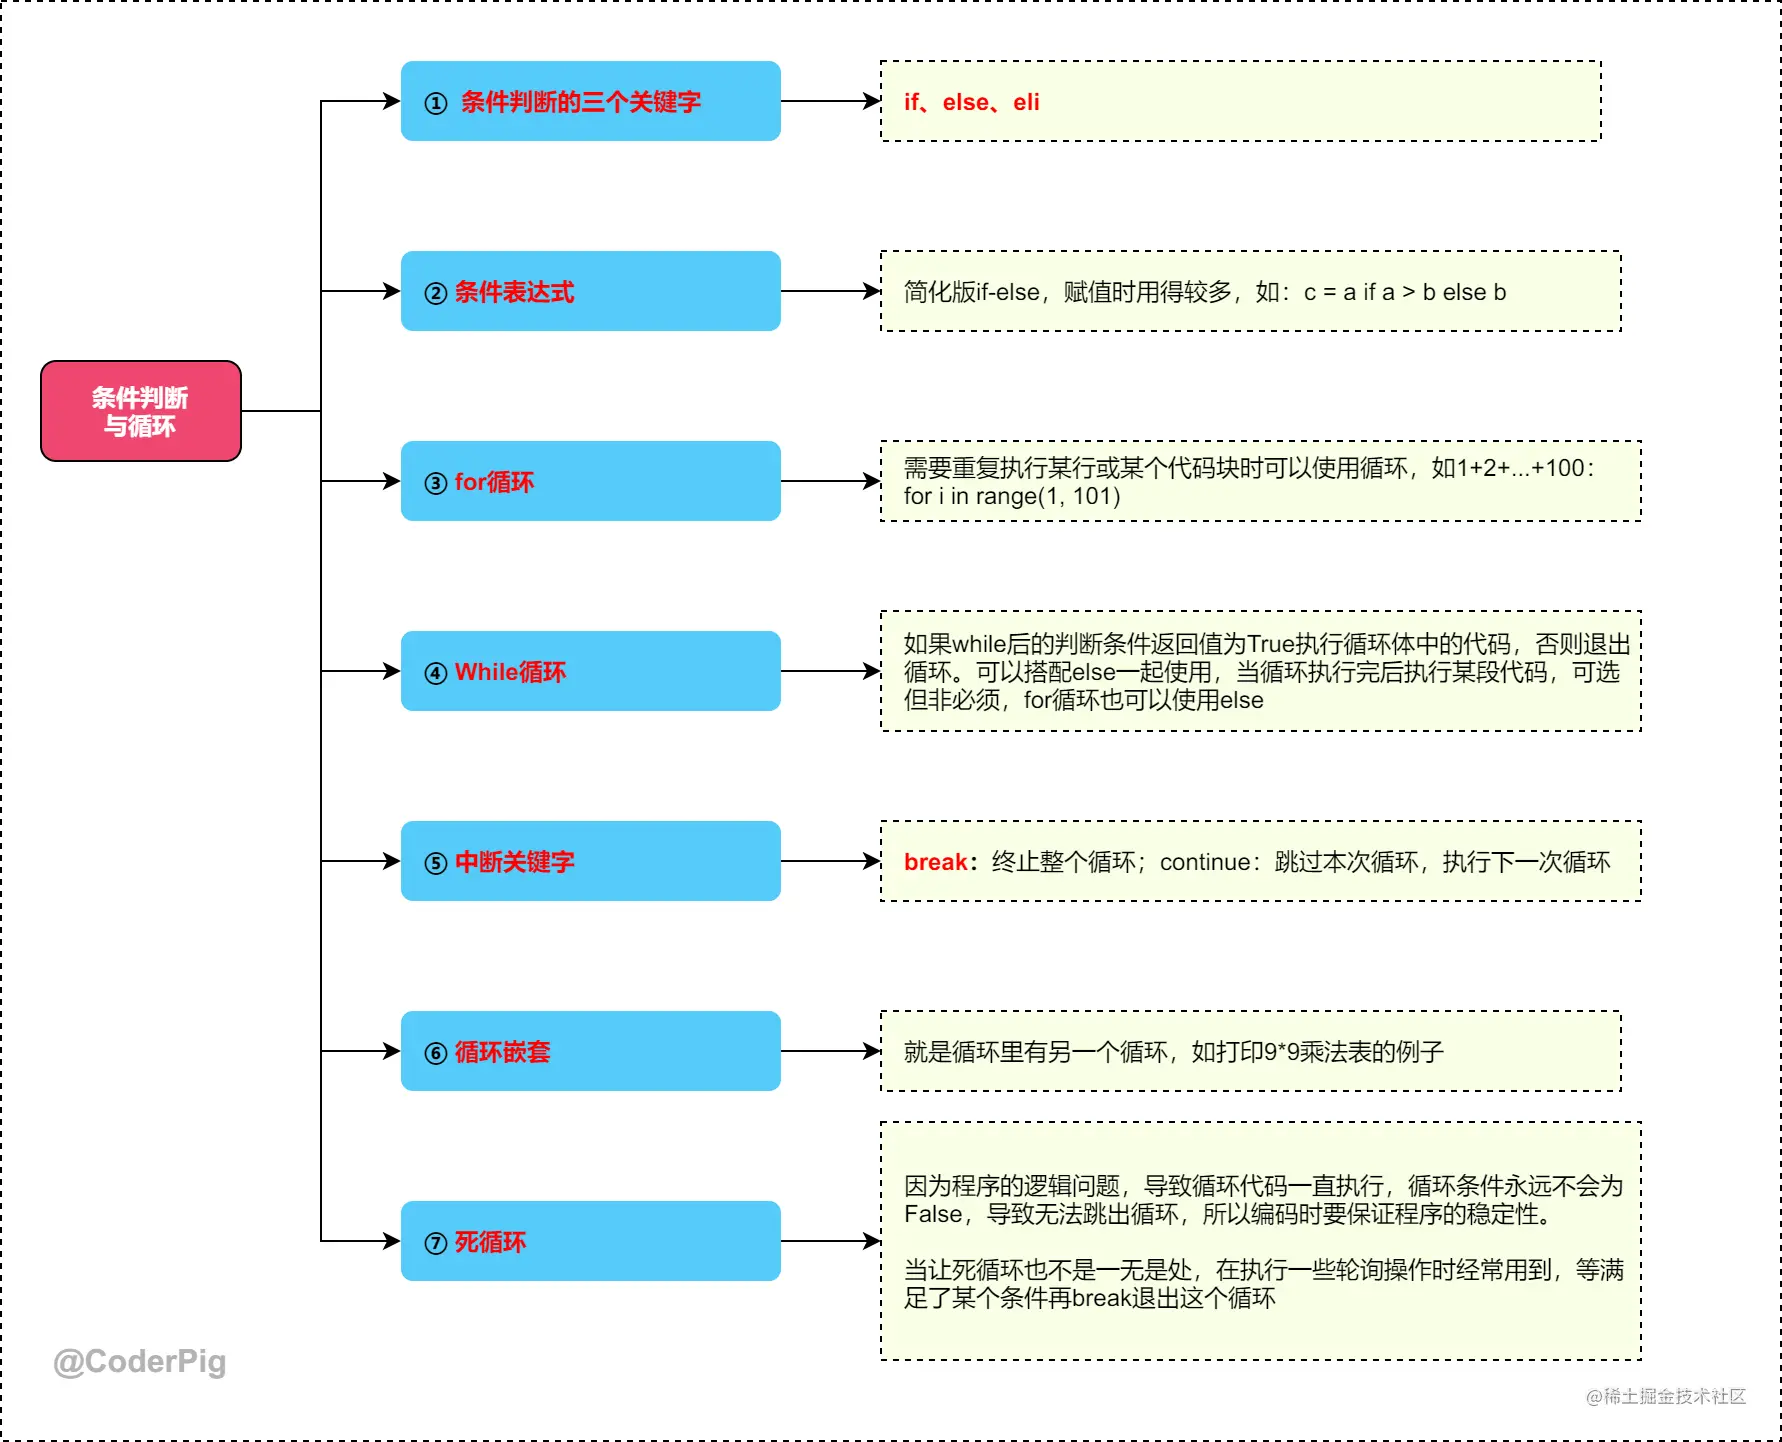Click the note explaining 死循环 causes
Image resolution: width=1782 pixels, height=1442 pixels.
point(1261,1241)
